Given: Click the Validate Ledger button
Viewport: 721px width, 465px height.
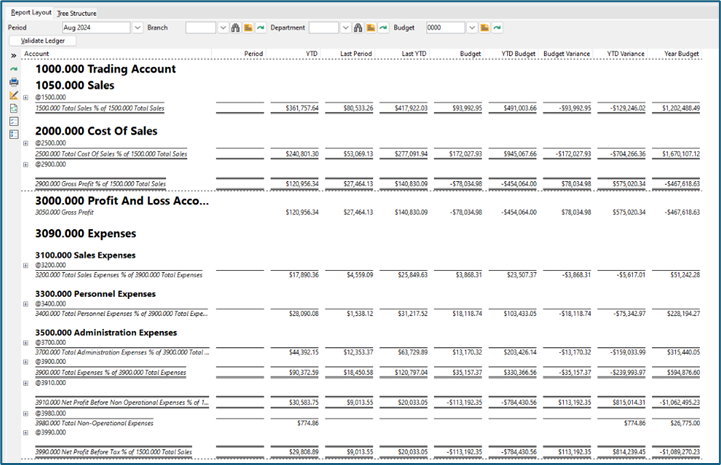Looking at the screenshot, I should tap(43, 41).
